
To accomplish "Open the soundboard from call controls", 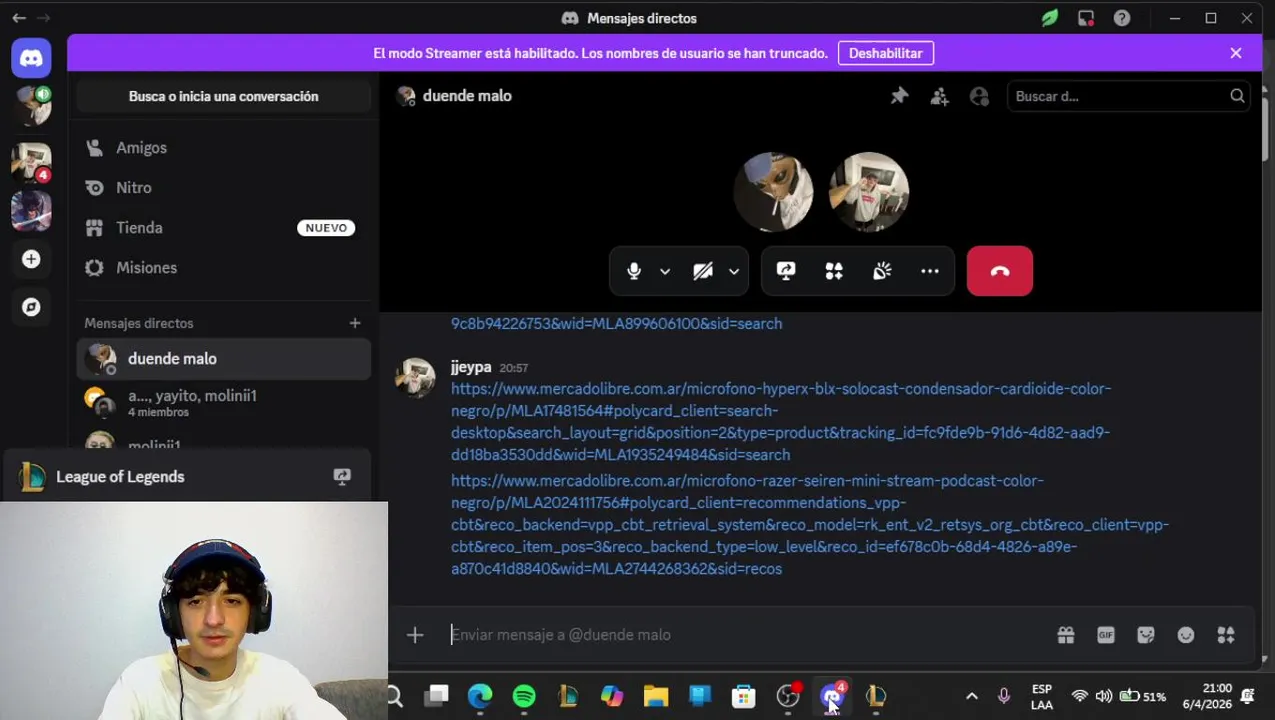I will point(882,271).
